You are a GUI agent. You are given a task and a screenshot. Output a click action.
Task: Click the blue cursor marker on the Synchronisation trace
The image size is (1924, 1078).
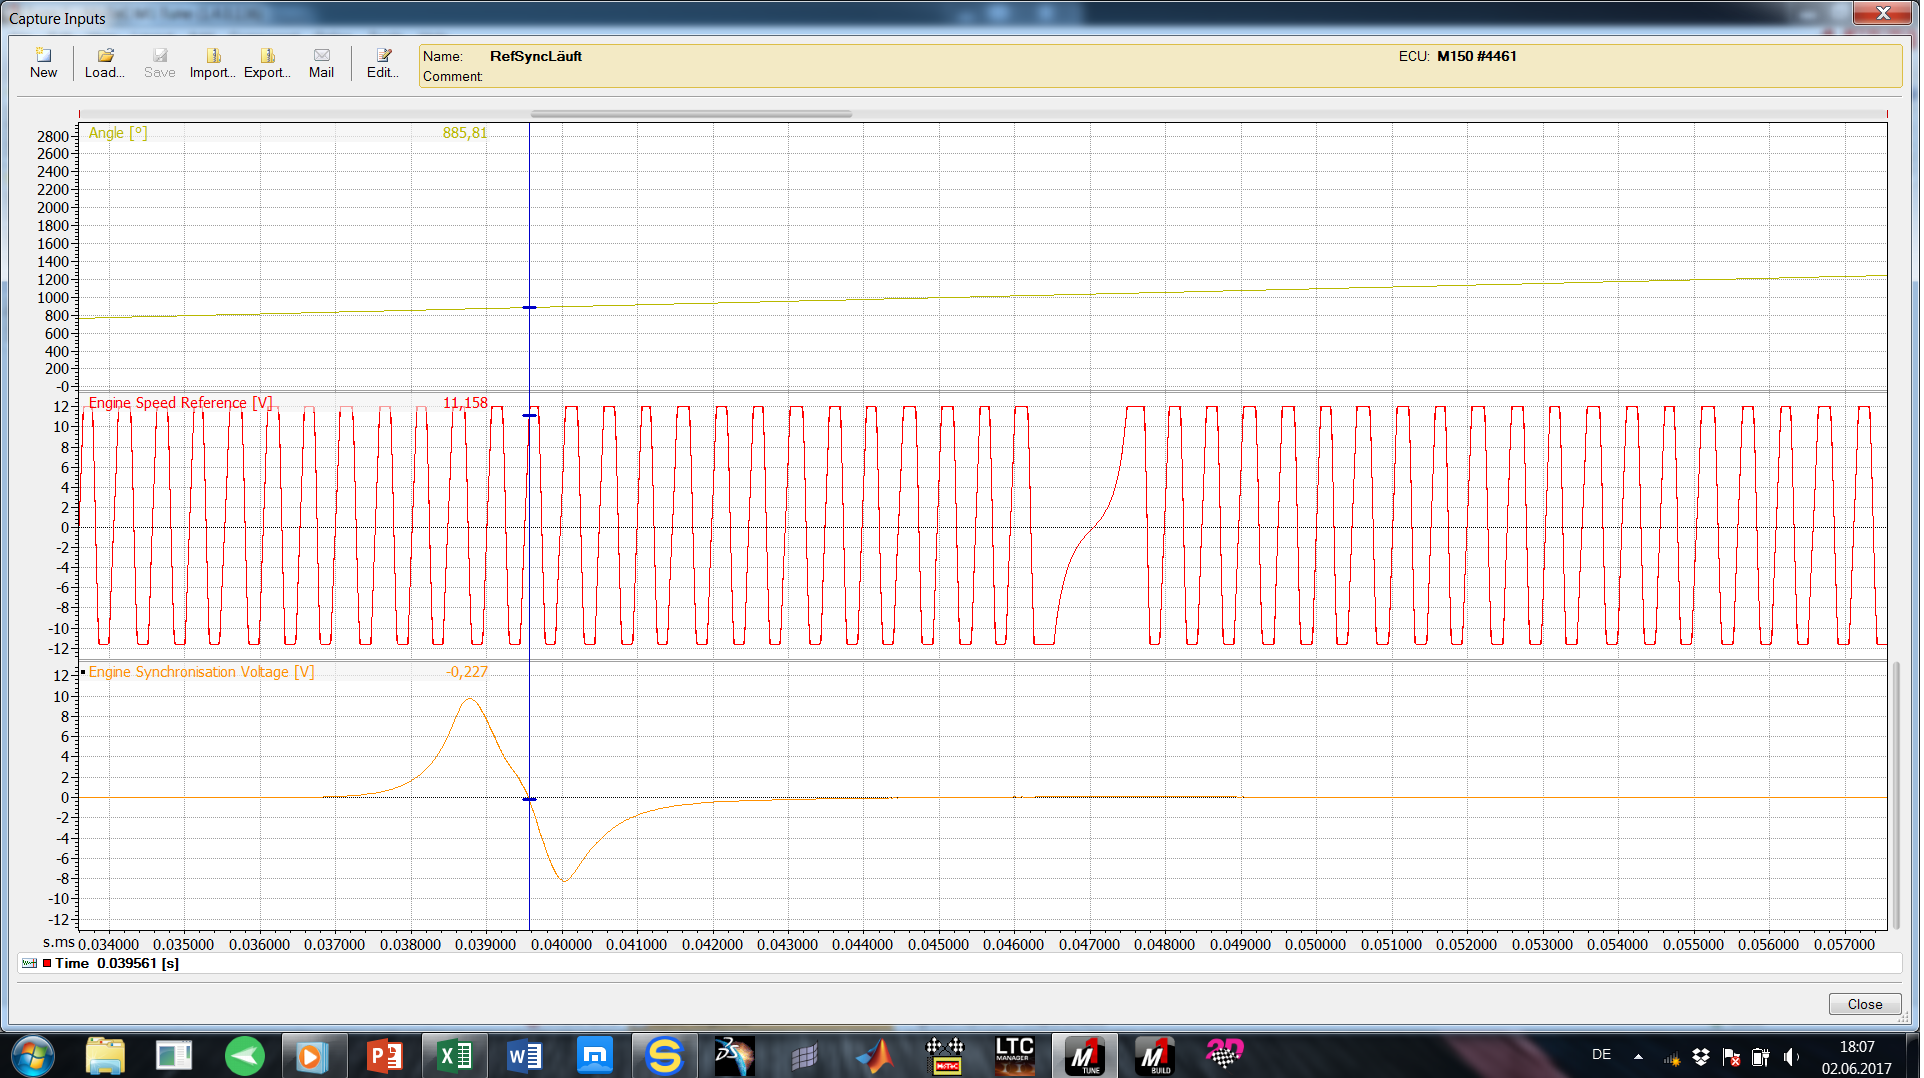coord(530,799)
